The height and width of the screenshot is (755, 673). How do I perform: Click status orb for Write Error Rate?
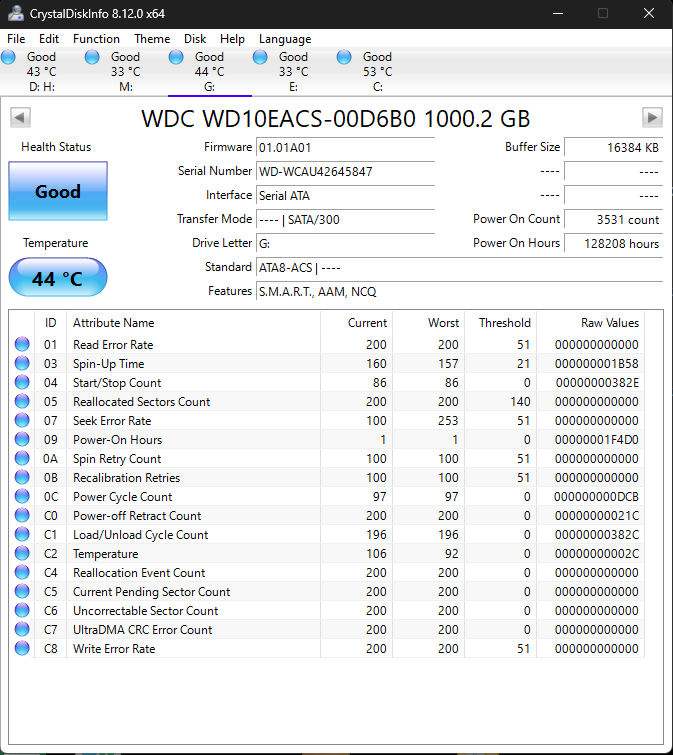click(x=22, y=648)
